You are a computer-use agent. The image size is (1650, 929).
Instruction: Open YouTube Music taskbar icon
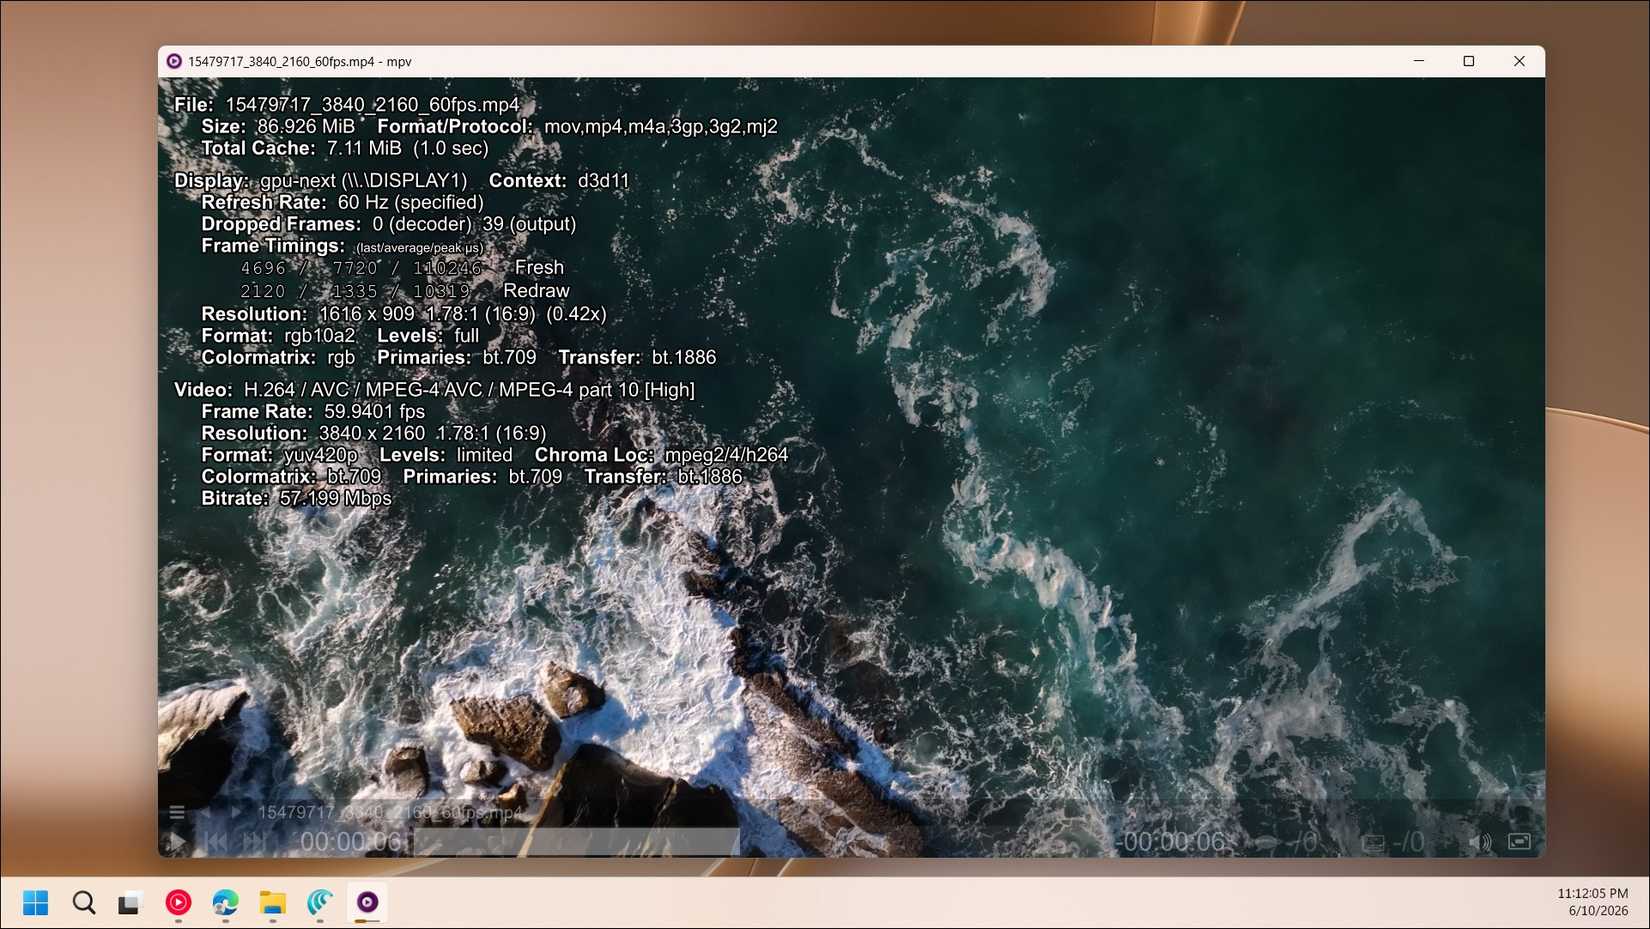(x=178, y=903)
